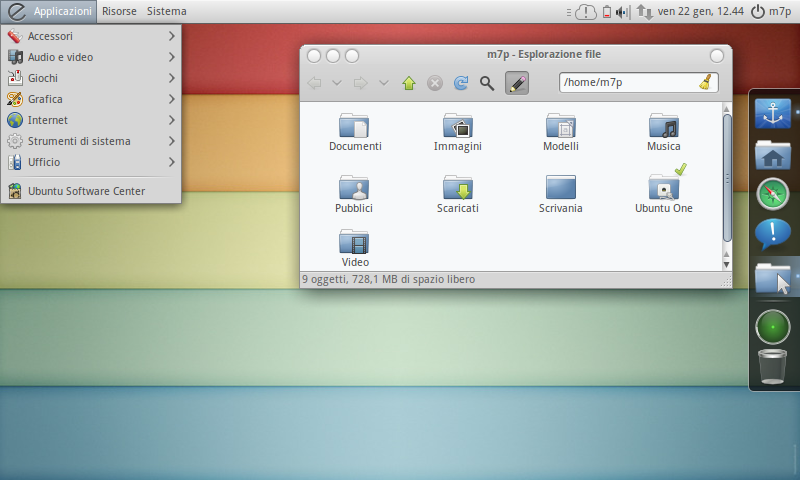Screen dimensions: 800x480
Task: Expand the Audio e video submenu
Action: pyautogui.click(x=91, y=57)
